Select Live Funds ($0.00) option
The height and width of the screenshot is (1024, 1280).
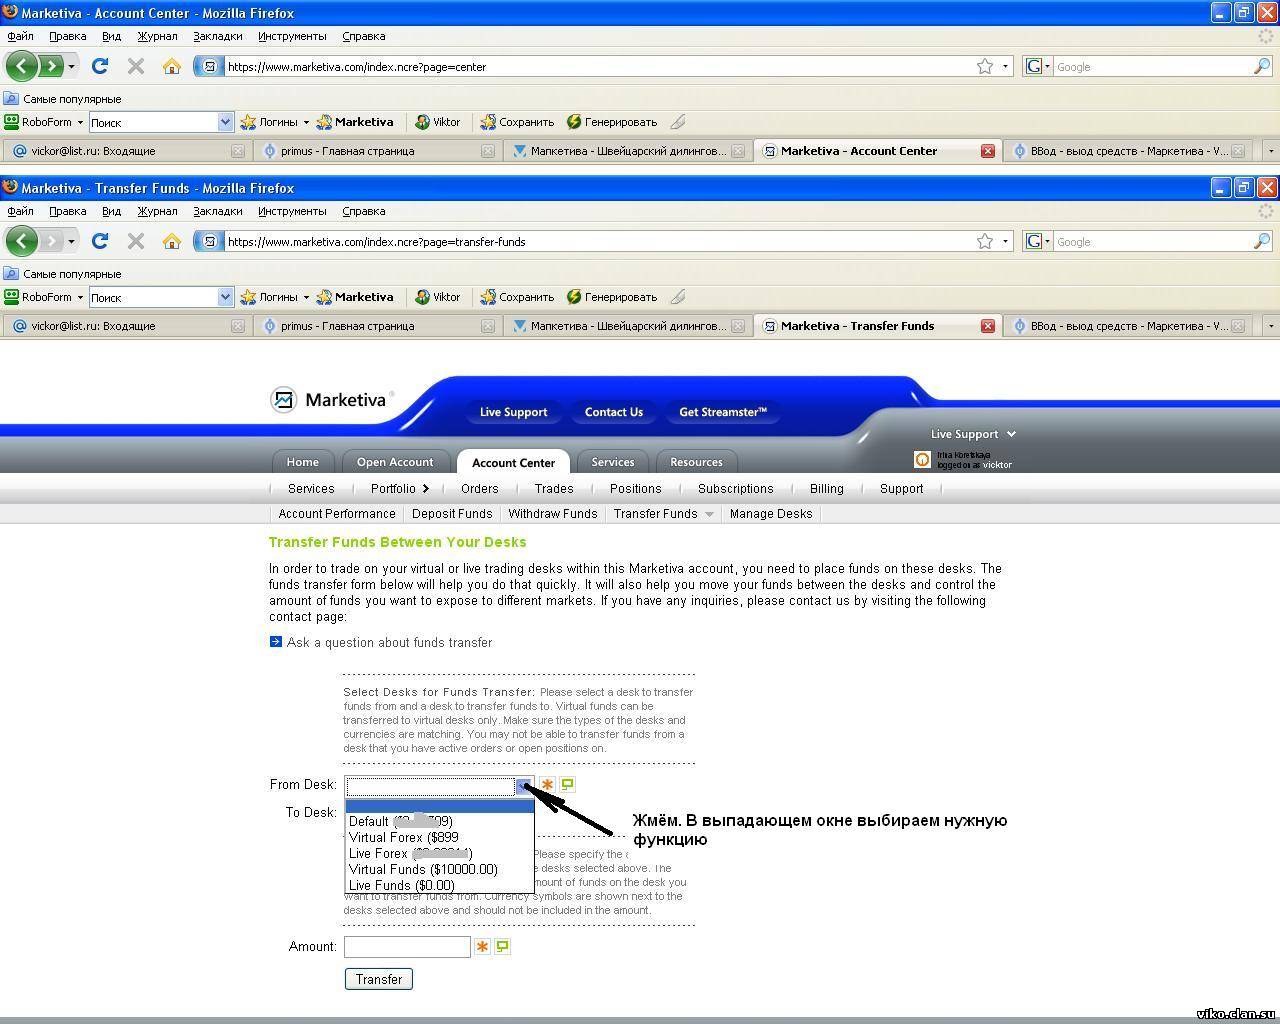(440, 885)
